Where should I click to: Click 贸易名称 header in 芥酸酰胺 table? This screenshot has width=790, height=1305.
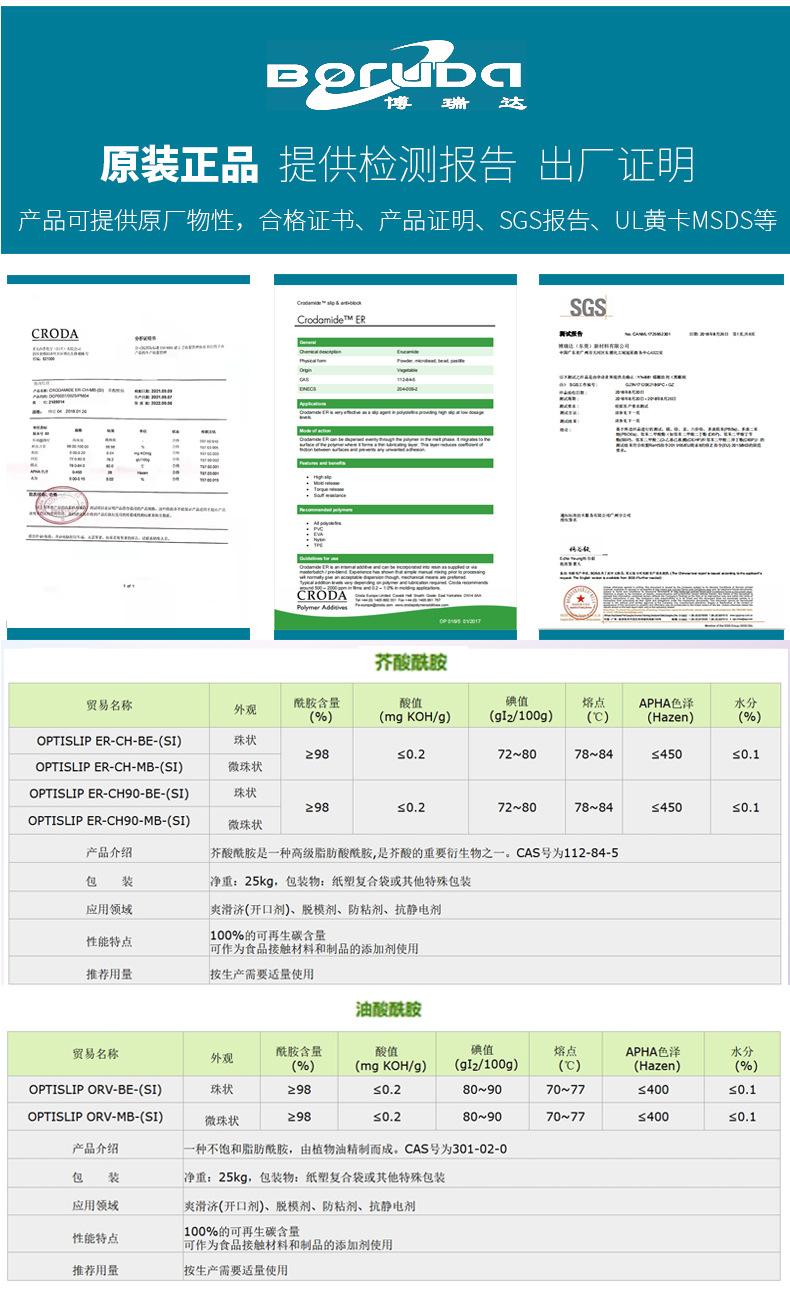tap(109, 705)
